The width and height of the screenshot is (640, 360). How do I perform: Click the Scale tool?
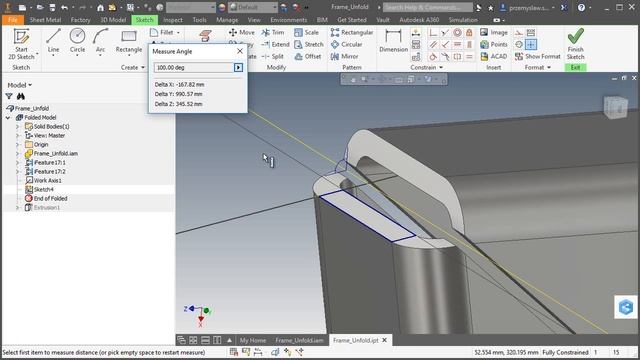[306, 32]
